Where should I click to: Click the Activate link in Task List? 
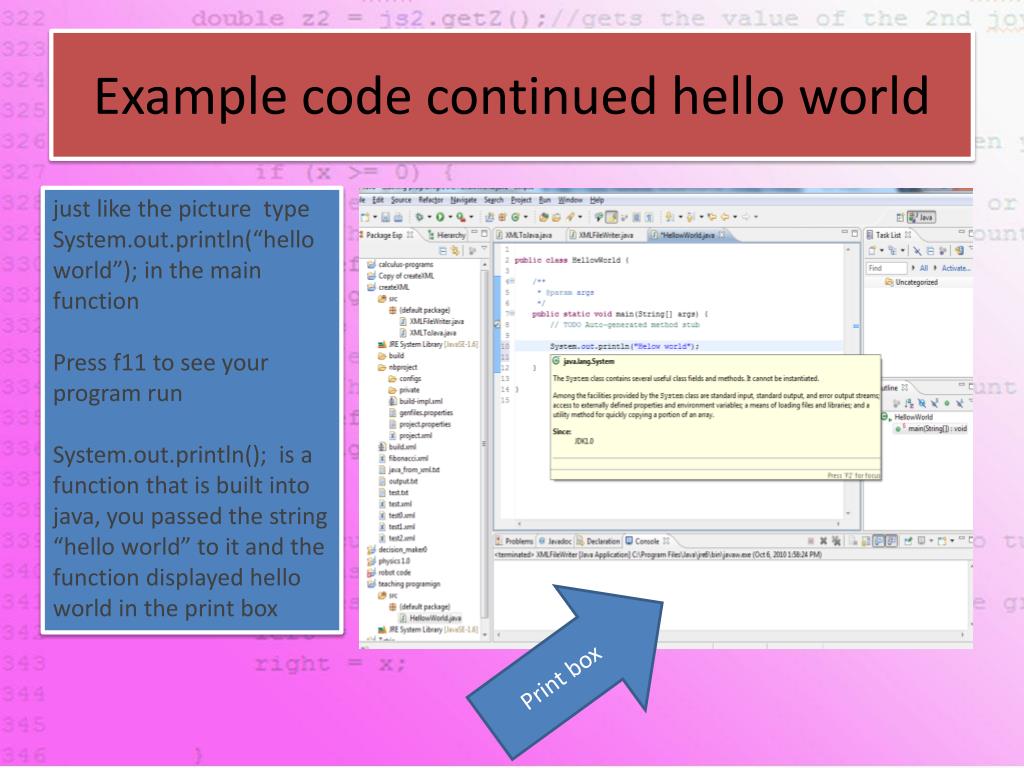click(x=956, y=268)
